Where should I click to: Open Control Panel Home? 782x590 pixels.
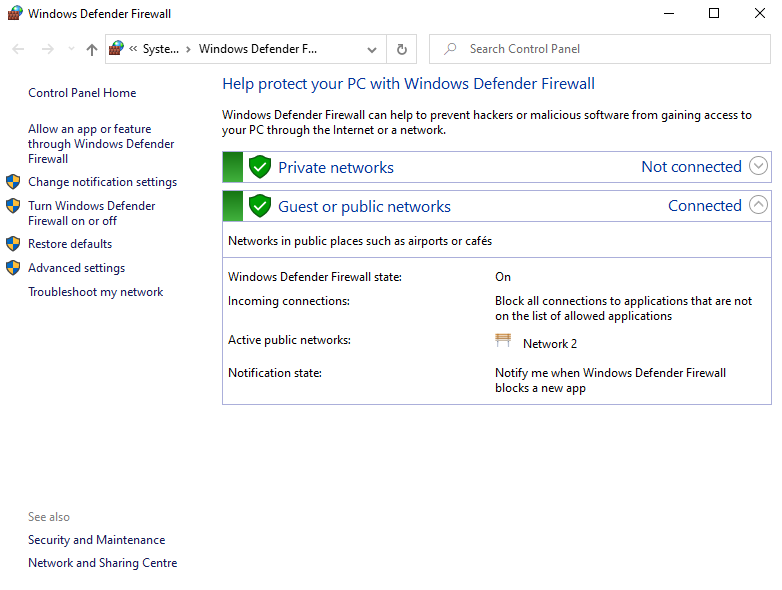pos(82,93)
